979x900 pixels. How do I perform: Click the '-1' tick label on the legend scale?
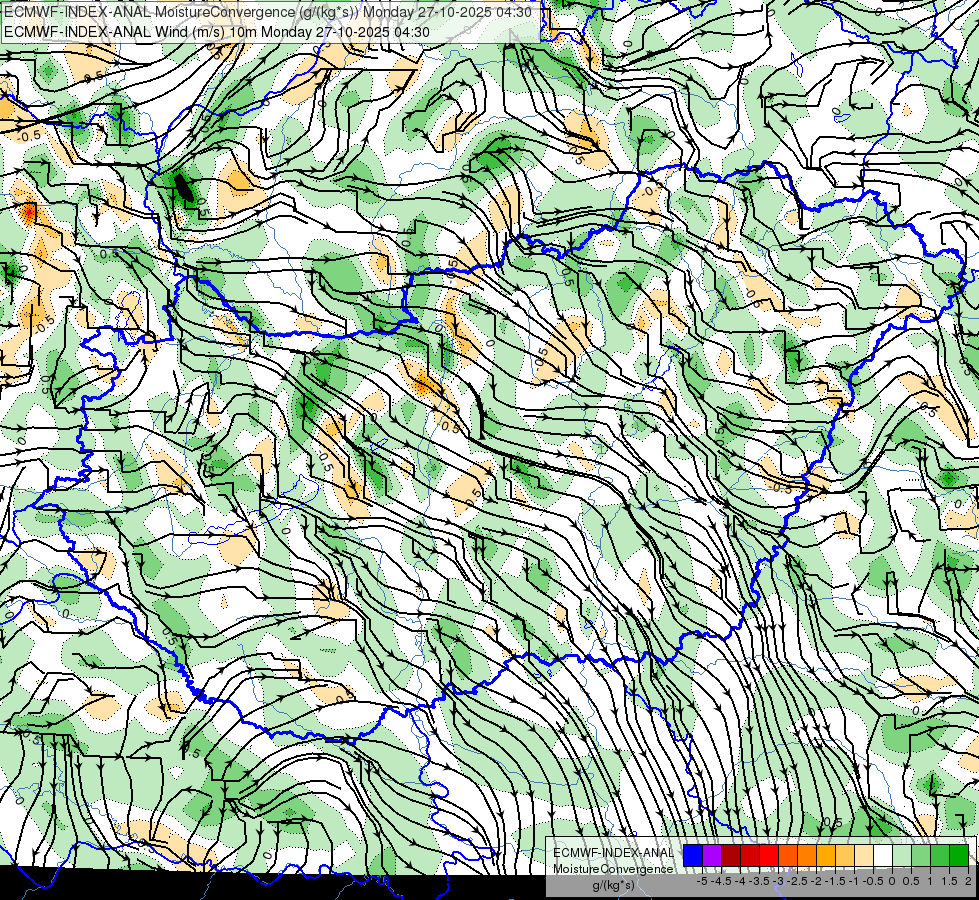[x=854, y=881]
